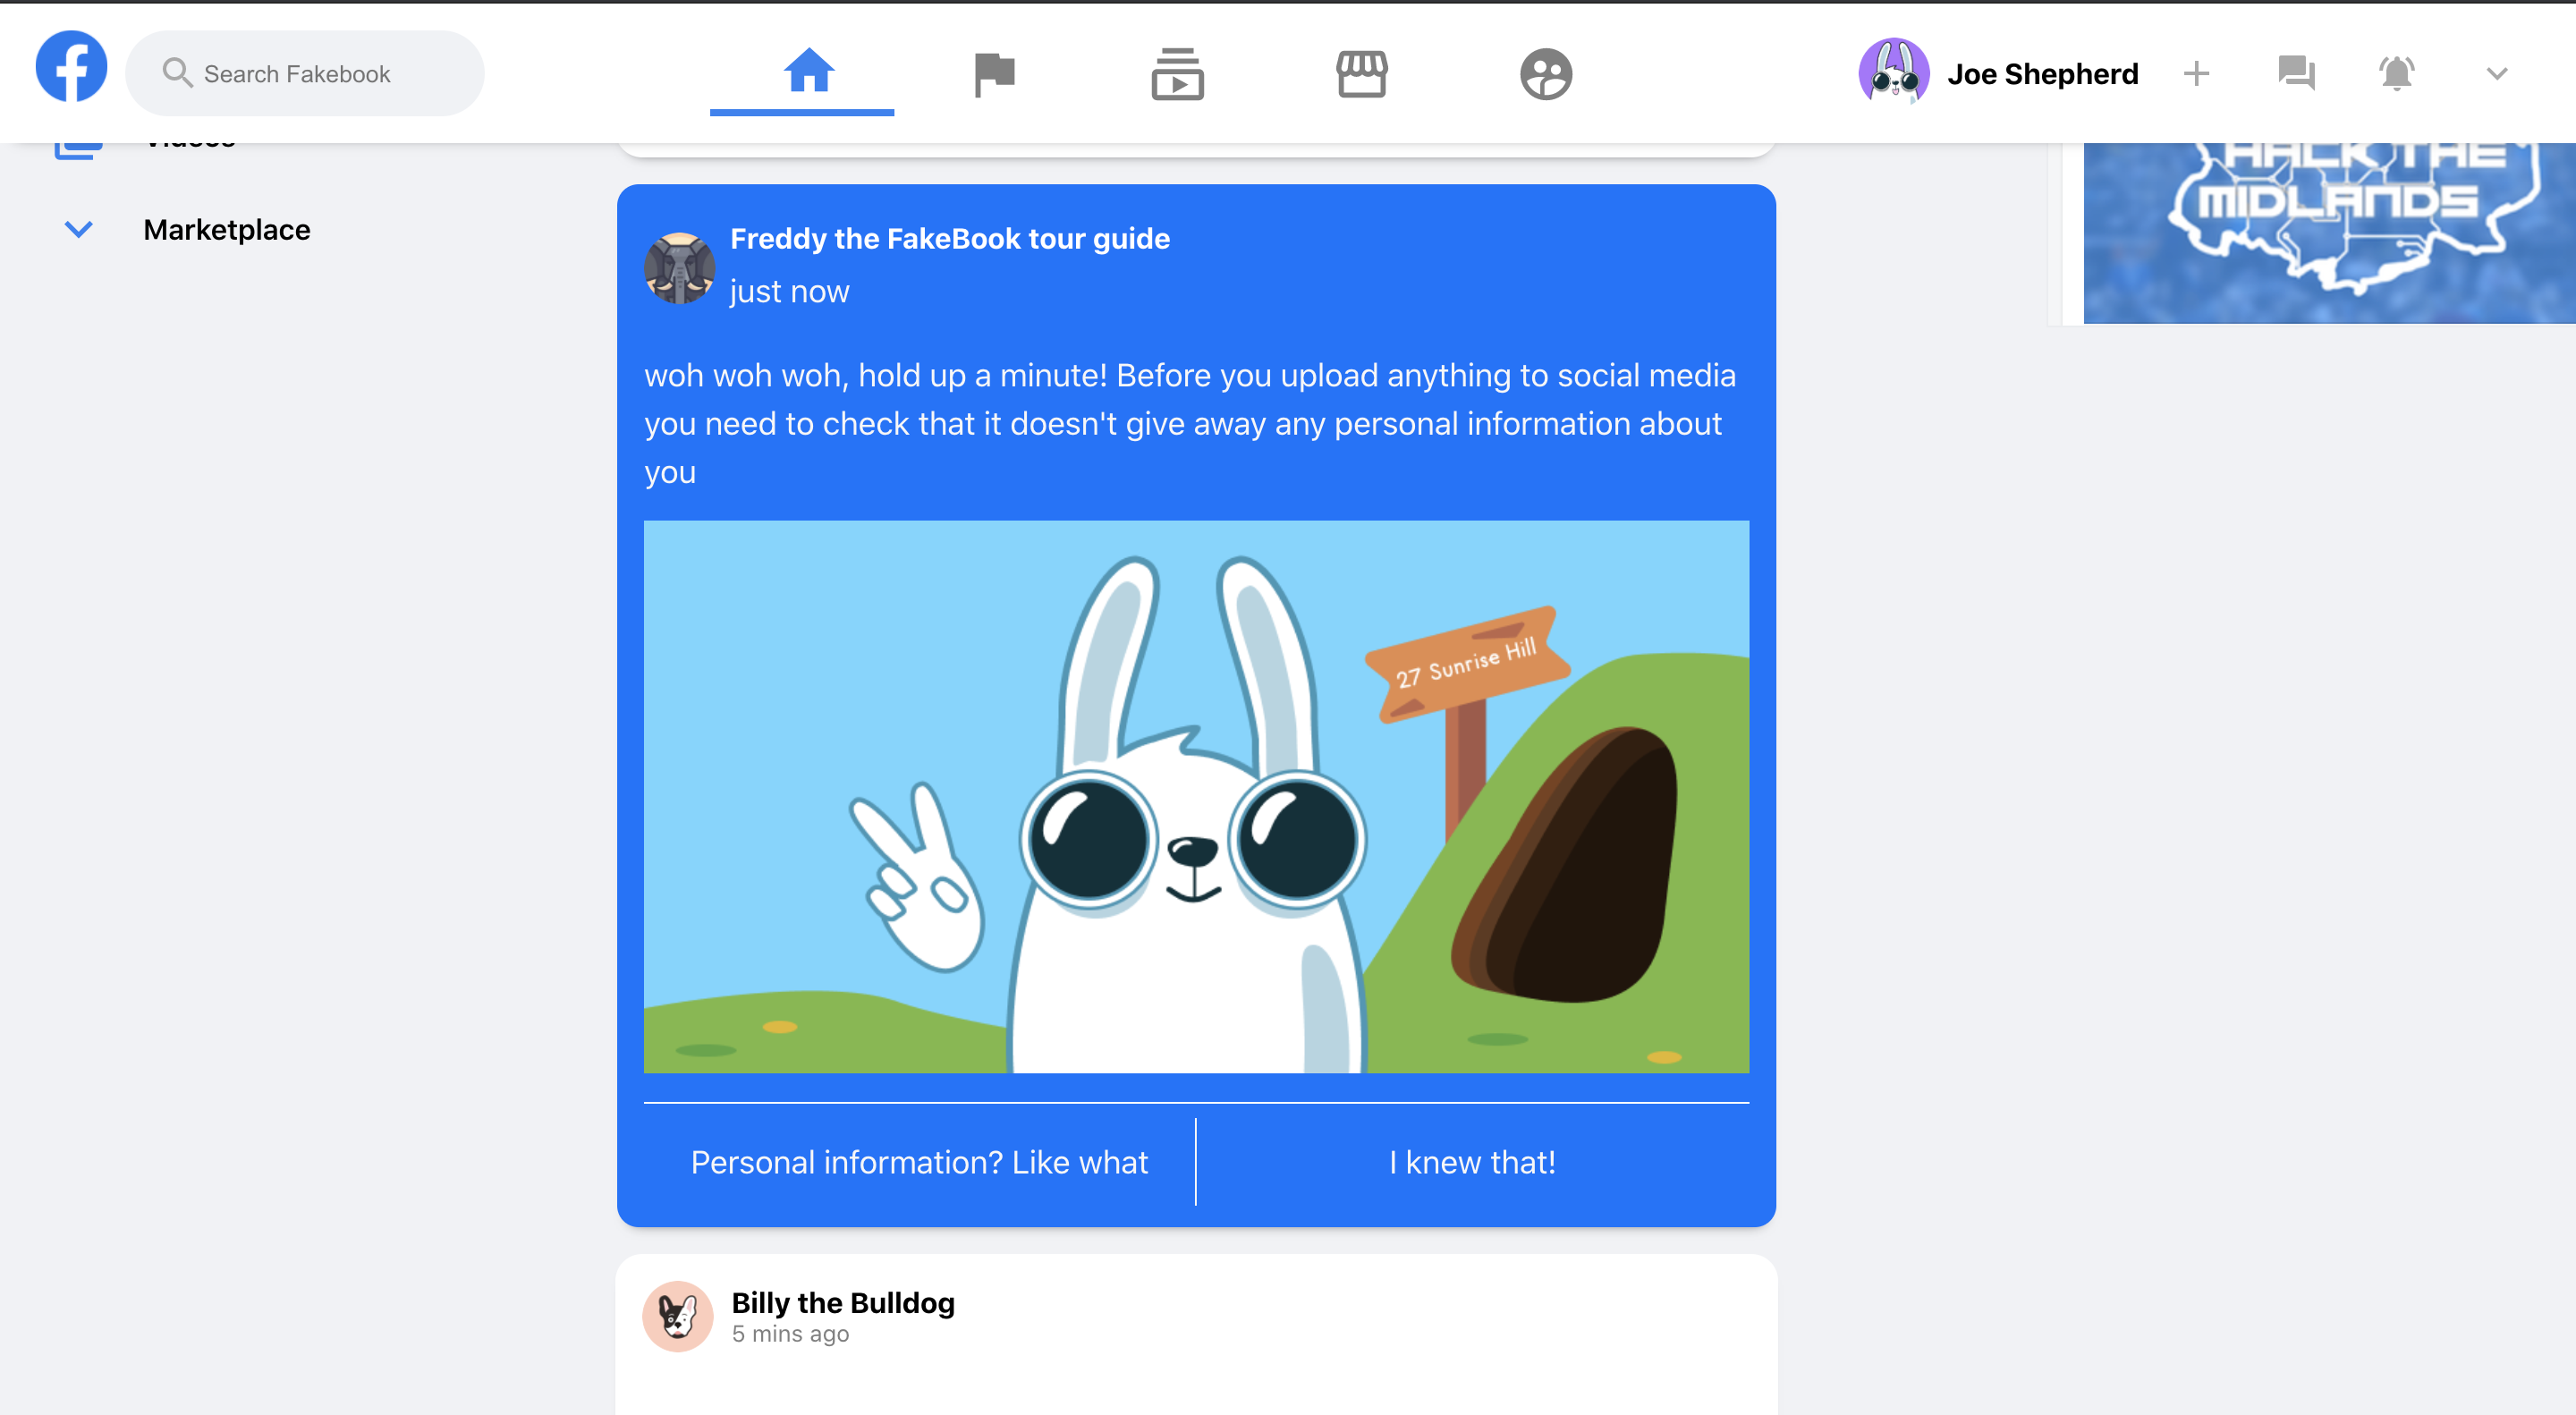Screen dimensions: 2576x1415
Task: Click Joe Shepherd profile name
Action: 2041,74
